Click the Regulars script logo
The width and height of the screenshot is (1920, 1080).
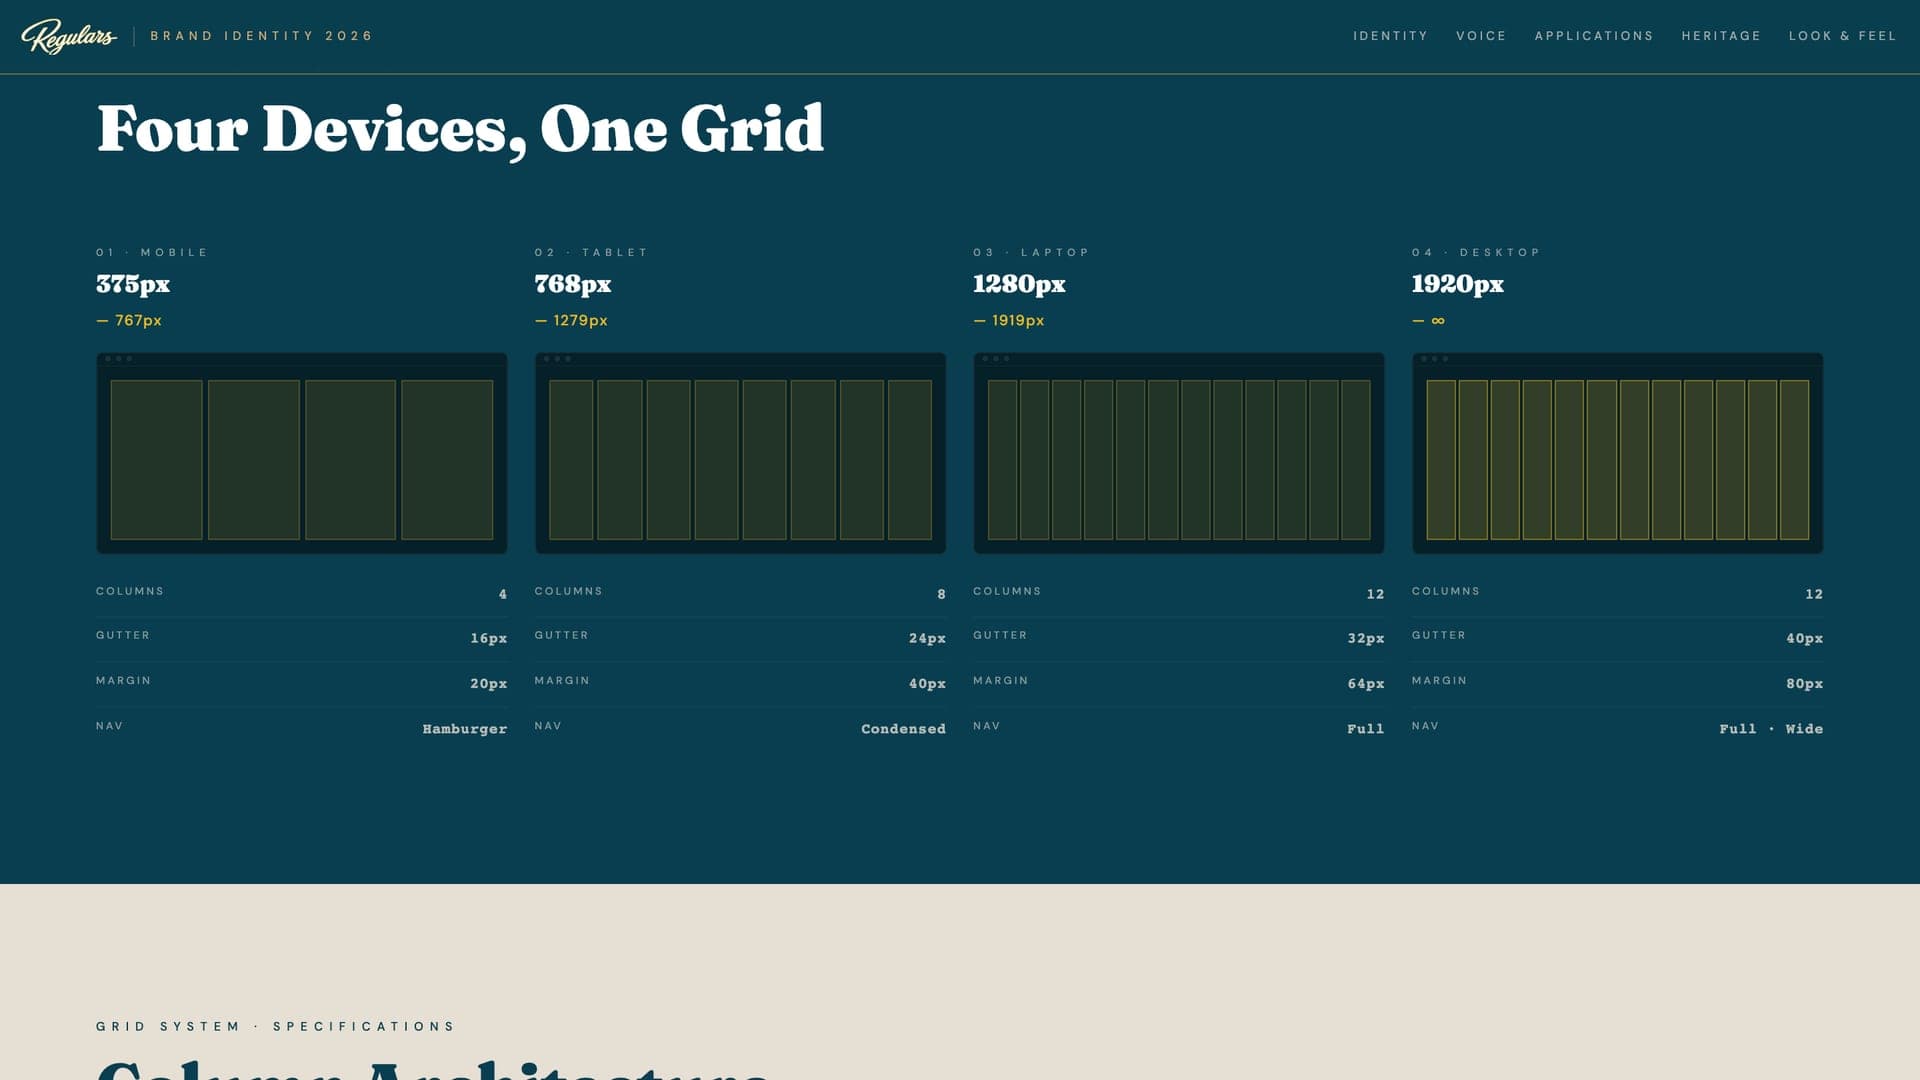click(69, 36)
